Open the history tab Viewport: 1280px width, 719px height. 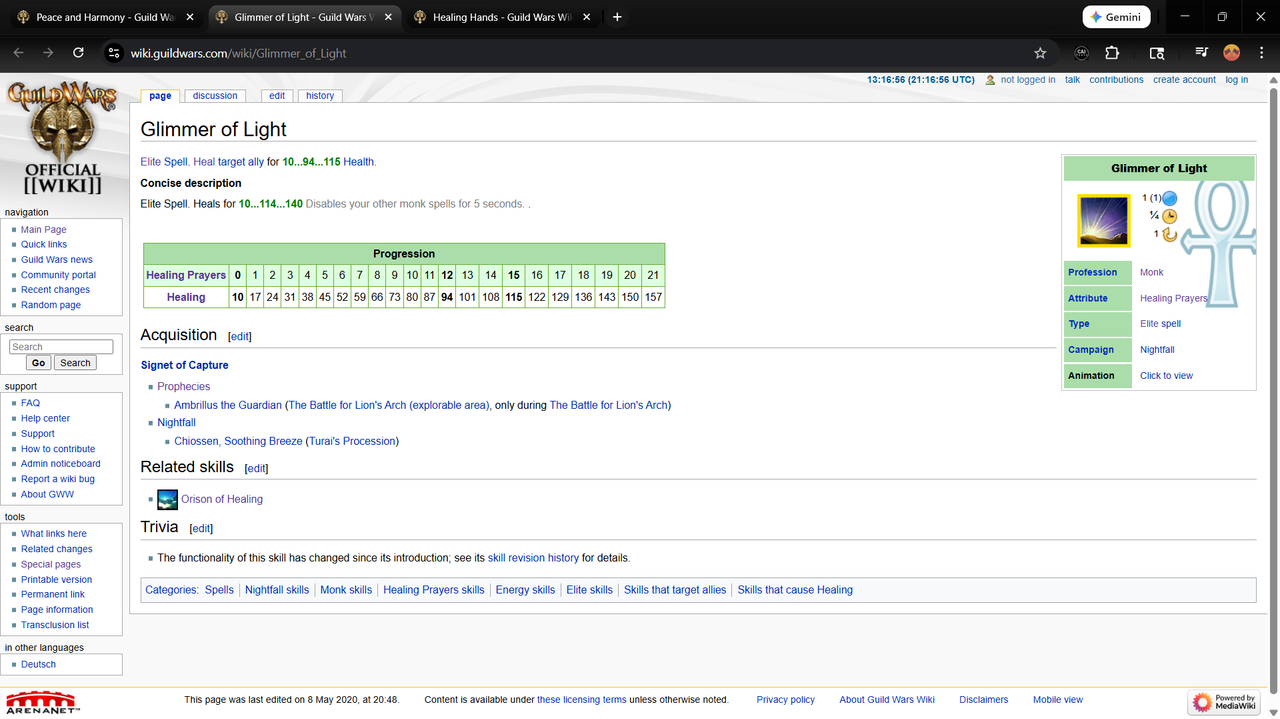click(x=320, y=96)
